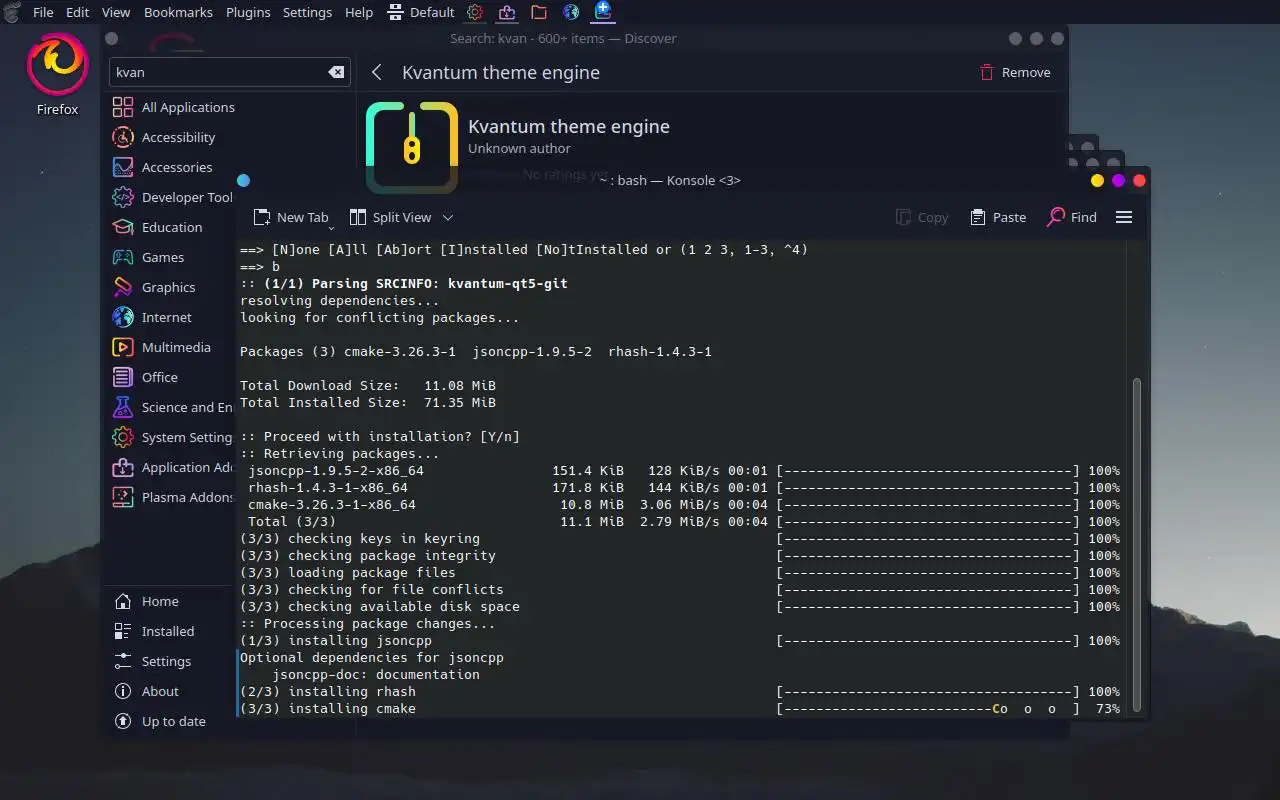Viewport: 1280px width, 800px height.
Task: Click the active Discover task icon in top panel
Action: click(603, 12)
